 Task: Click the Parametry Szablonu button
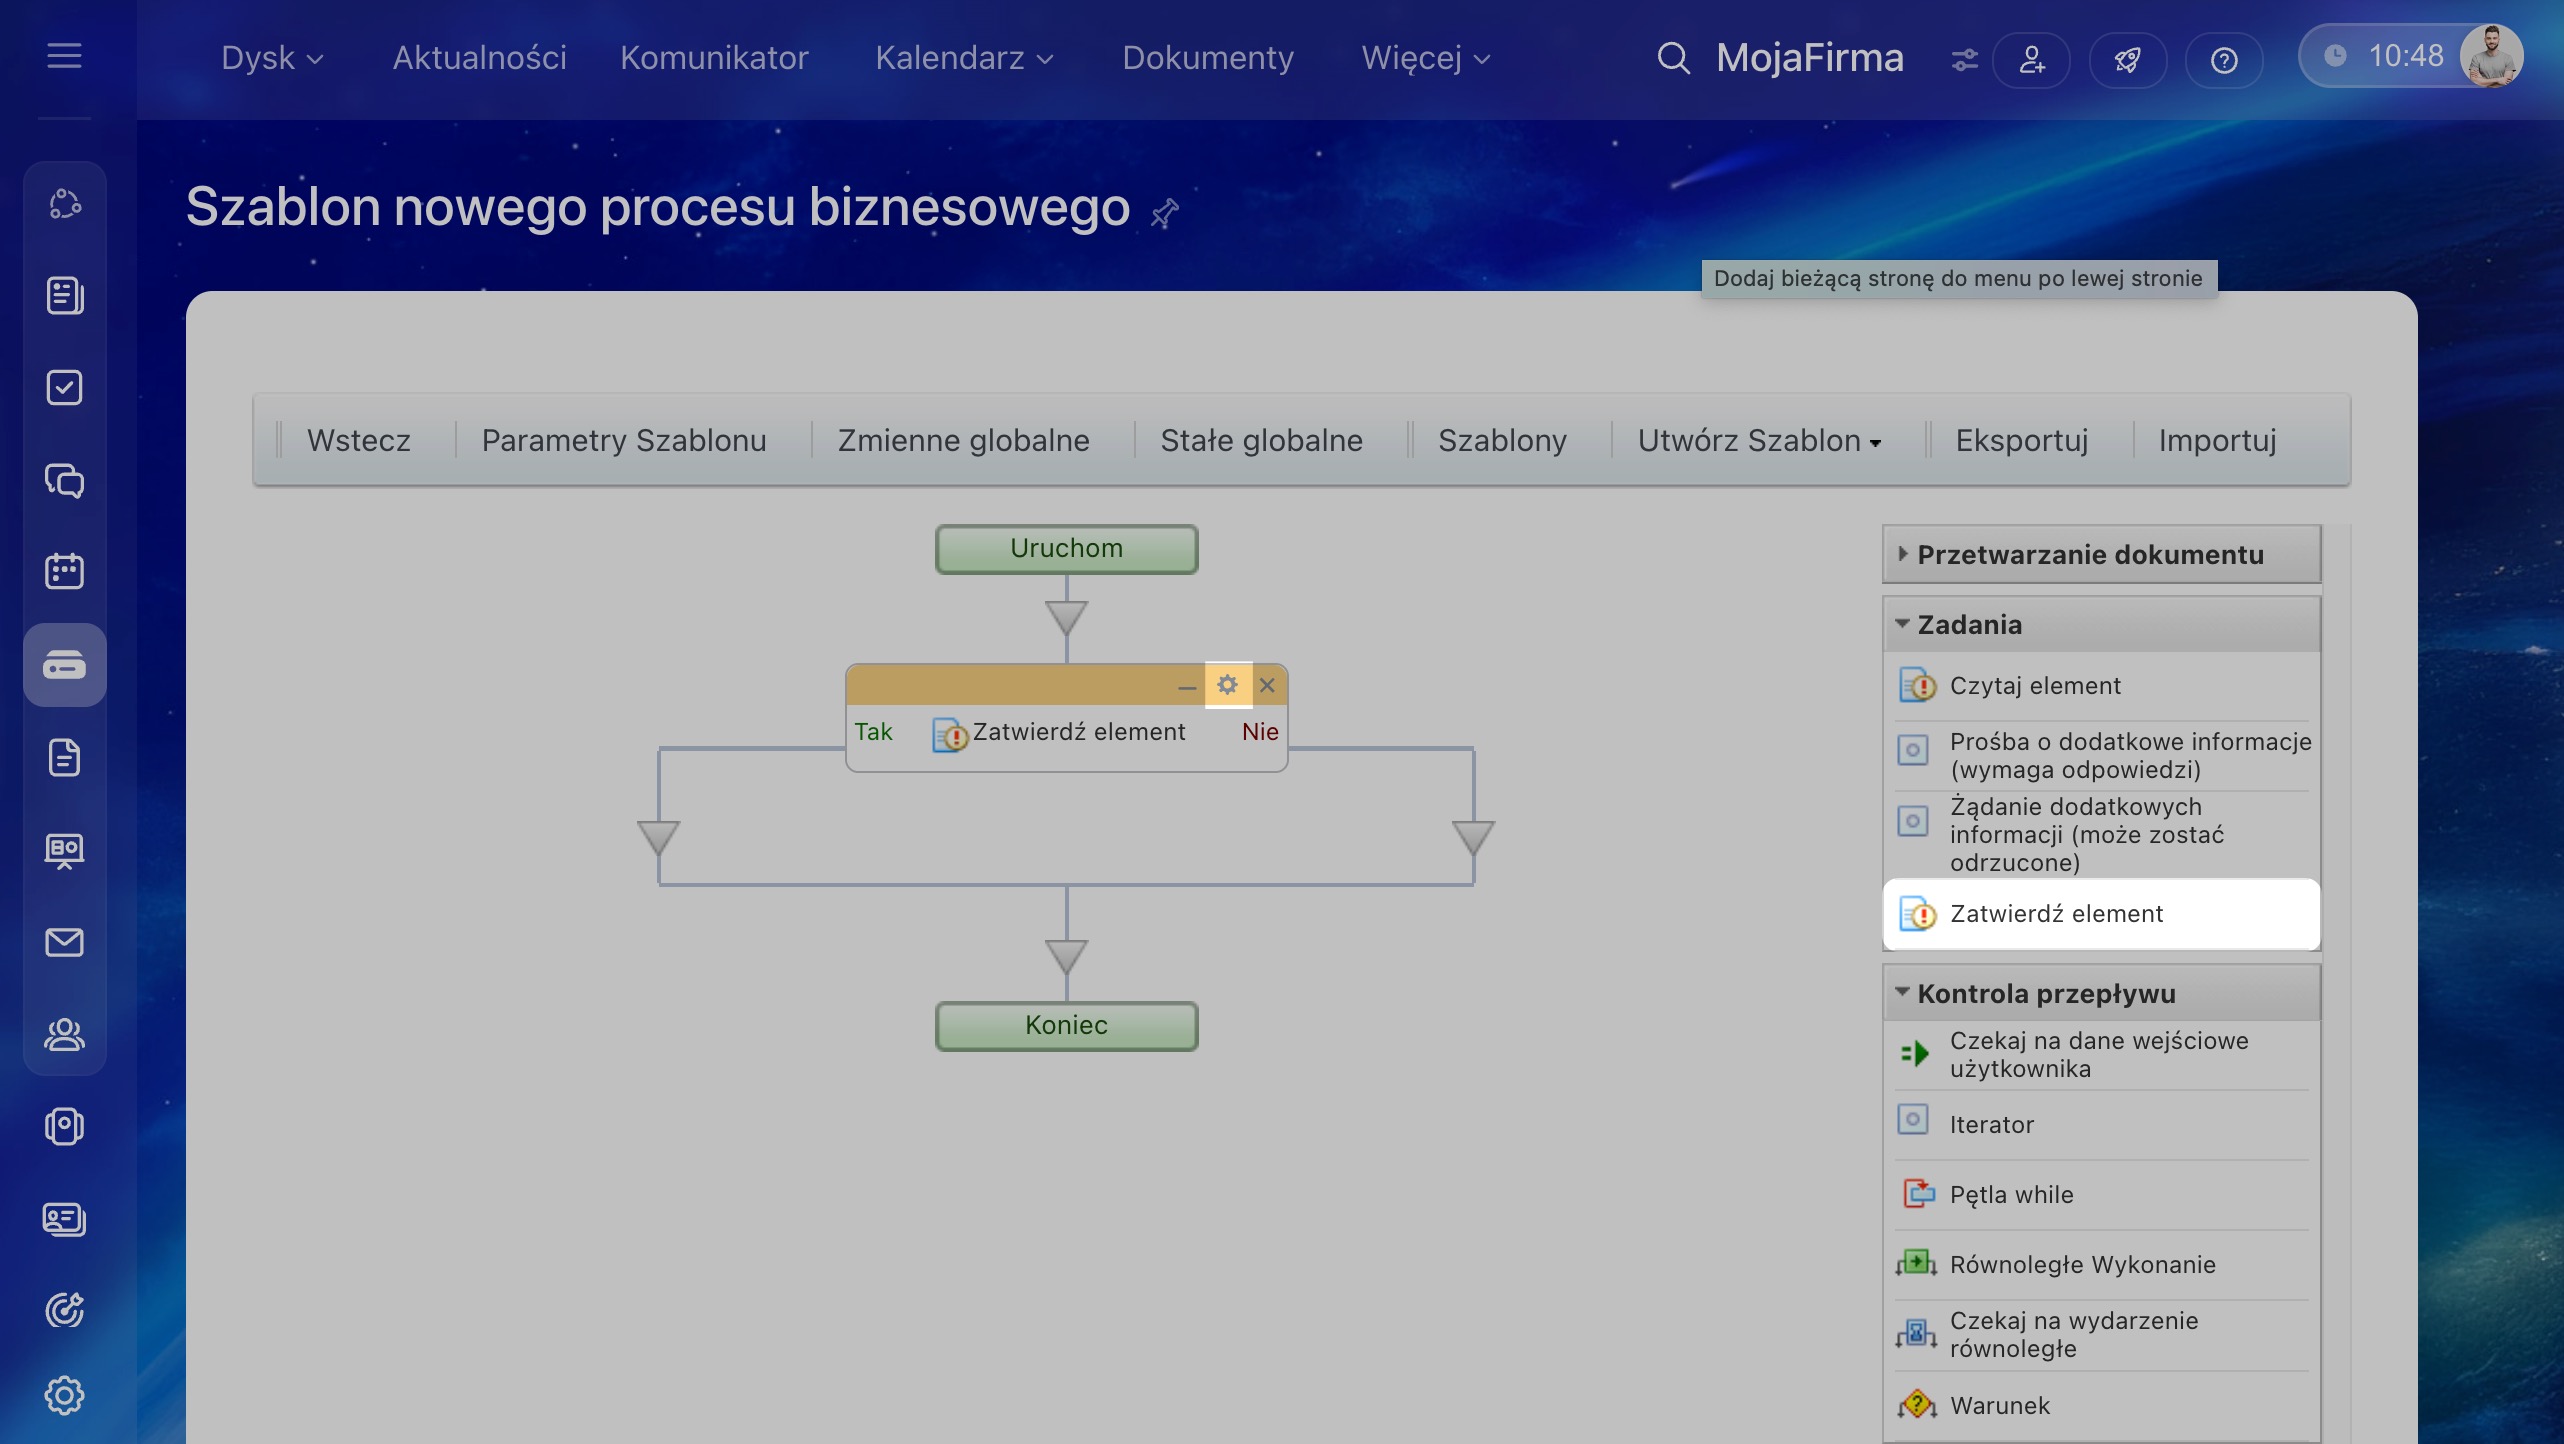(x=624, y=441)
